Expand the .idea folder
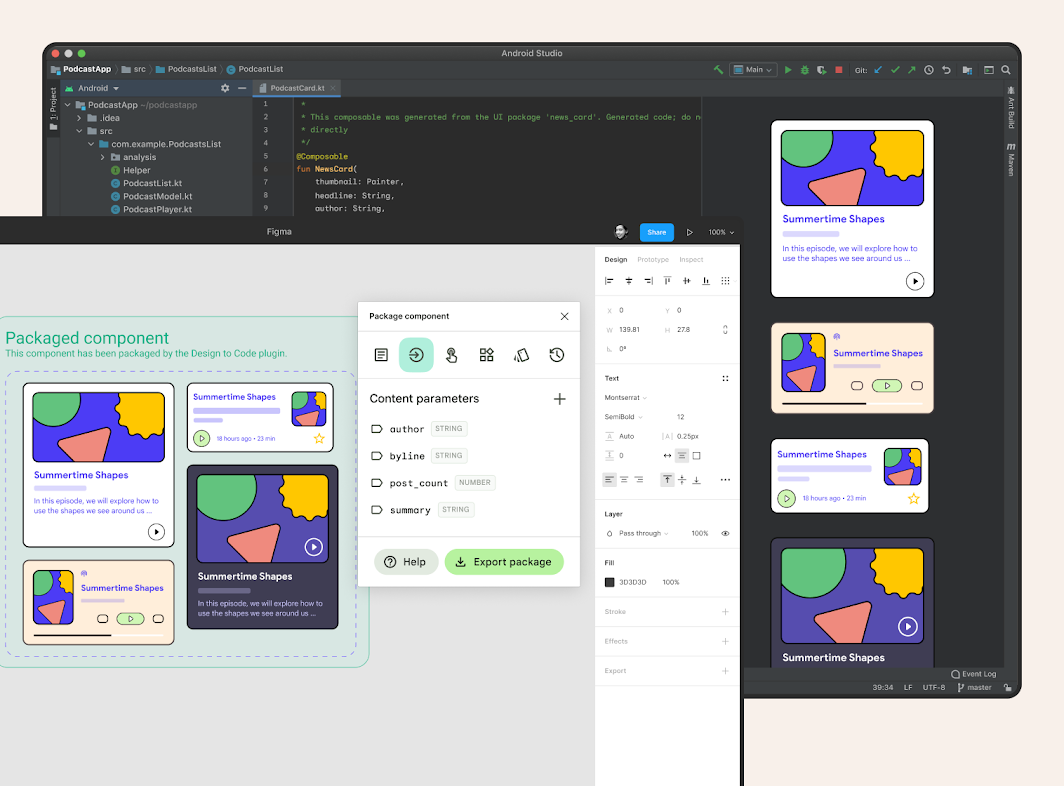Image resolution: width=1064 pixels, height=786 pixels. click(79, 117)
